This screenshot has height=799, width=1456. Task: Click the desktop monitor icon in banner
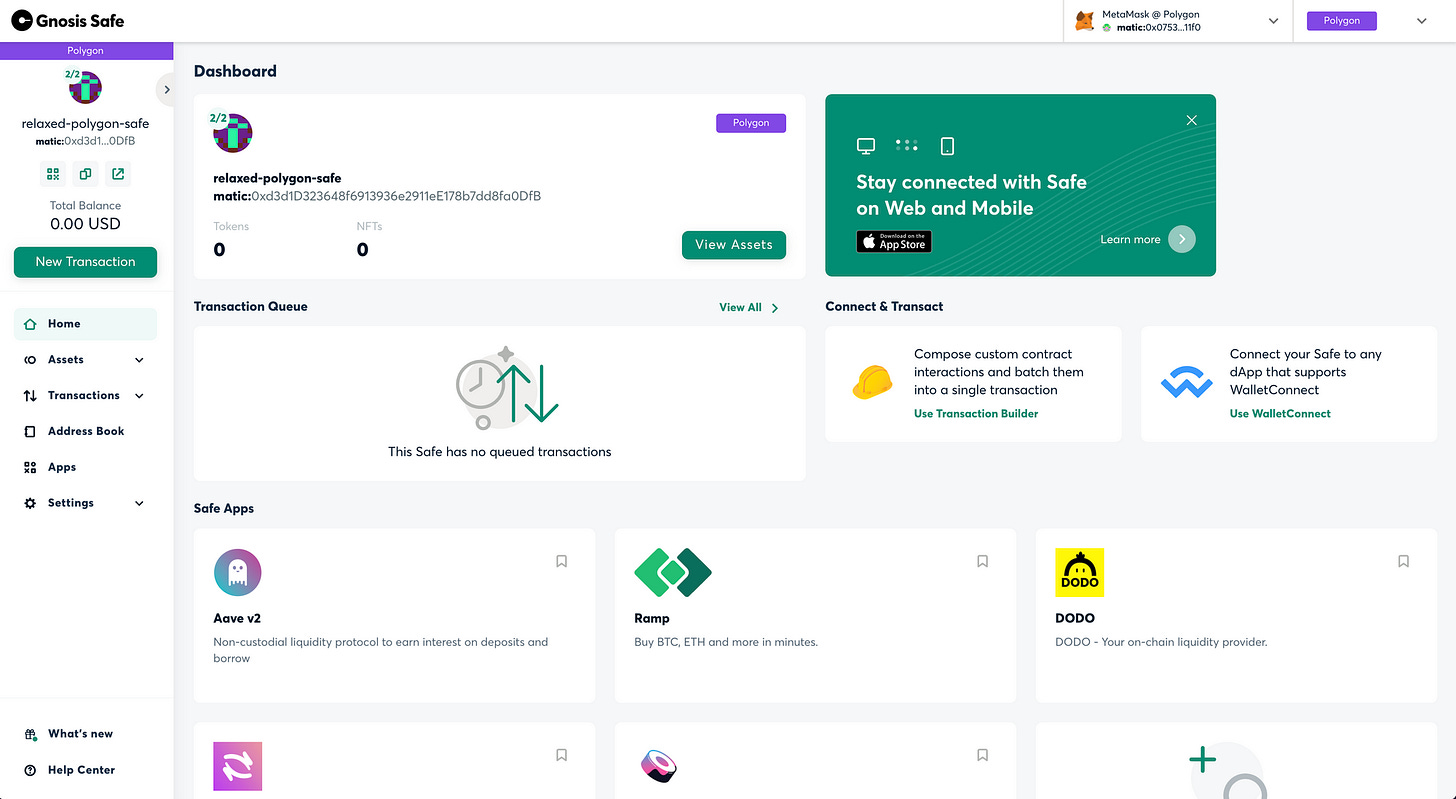click(866, 146)
